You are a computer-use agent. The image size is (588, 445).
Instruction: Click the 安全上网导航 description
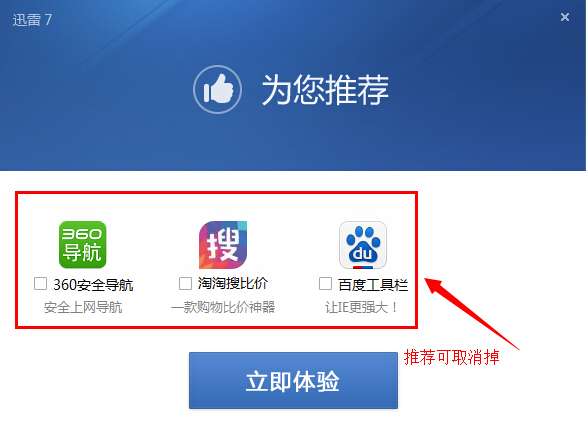pos(83,307)
